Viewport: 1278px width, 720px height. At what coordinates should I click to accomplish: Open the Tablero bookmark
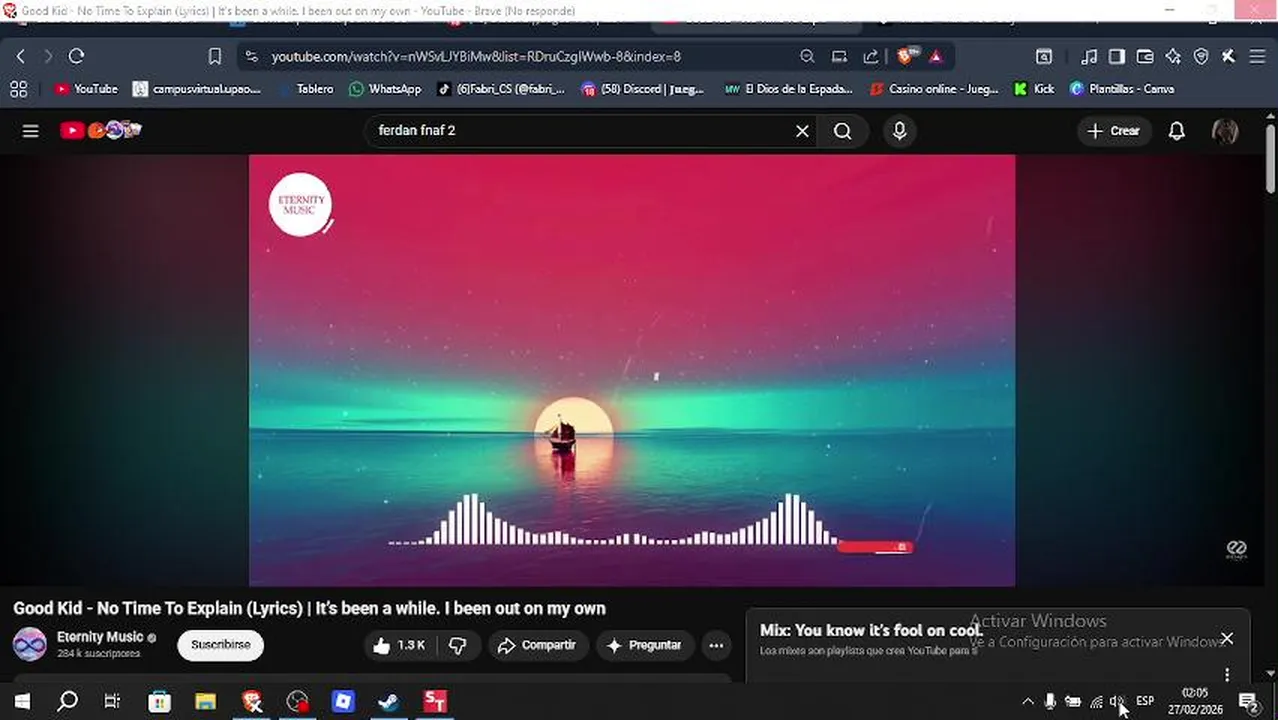point(305,89)
